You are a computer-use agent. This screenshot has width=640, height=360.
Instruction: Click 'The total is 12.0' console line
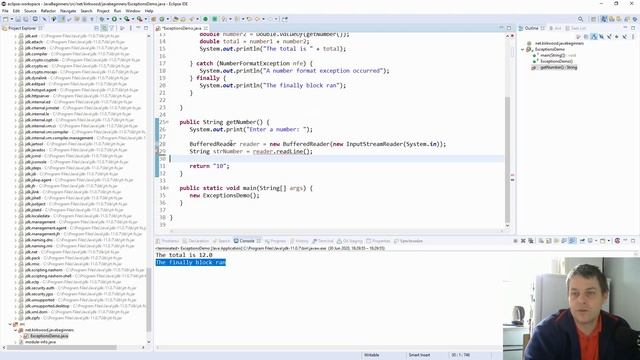[x=184, y=255]
